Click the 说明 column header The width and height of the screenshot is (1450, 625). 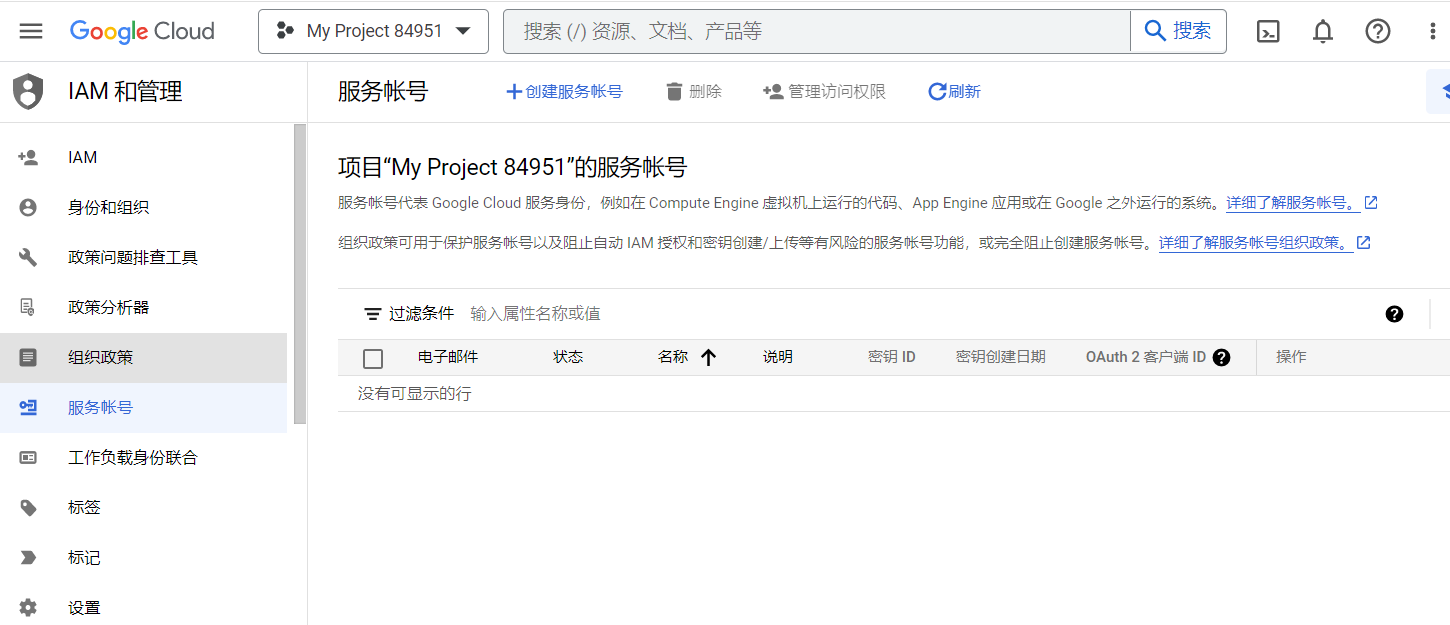tap(778, 357)
